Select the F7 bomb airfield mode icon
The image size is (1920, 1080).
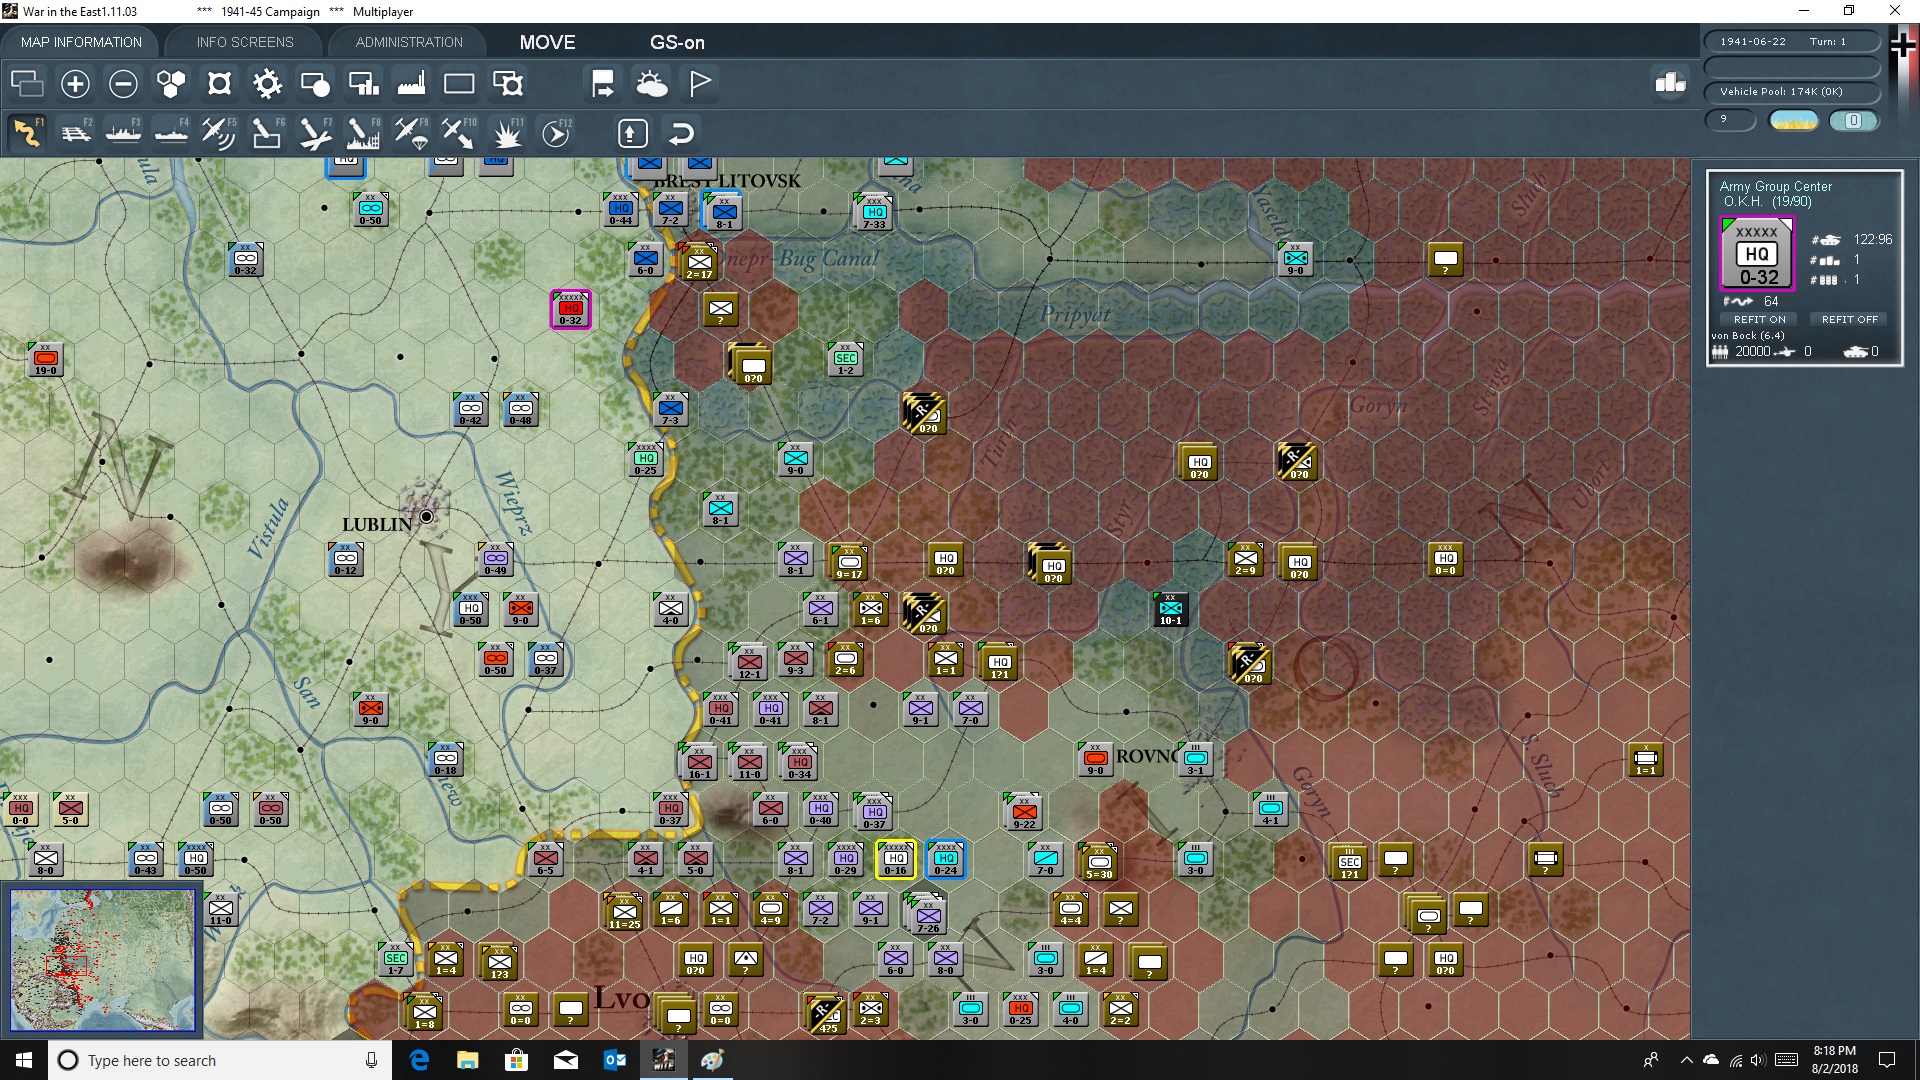pos(315,133)
